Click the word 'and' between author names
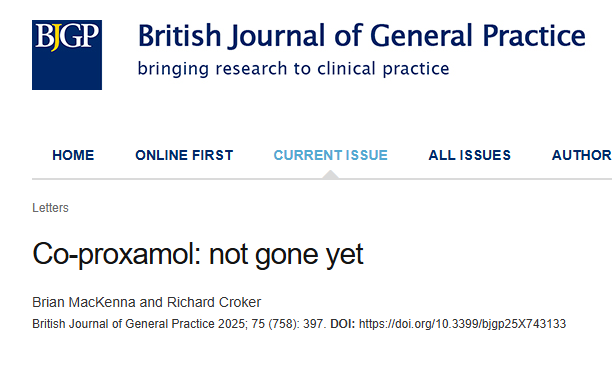The height and width of the screenshot is (365, 612). (151, 302)
